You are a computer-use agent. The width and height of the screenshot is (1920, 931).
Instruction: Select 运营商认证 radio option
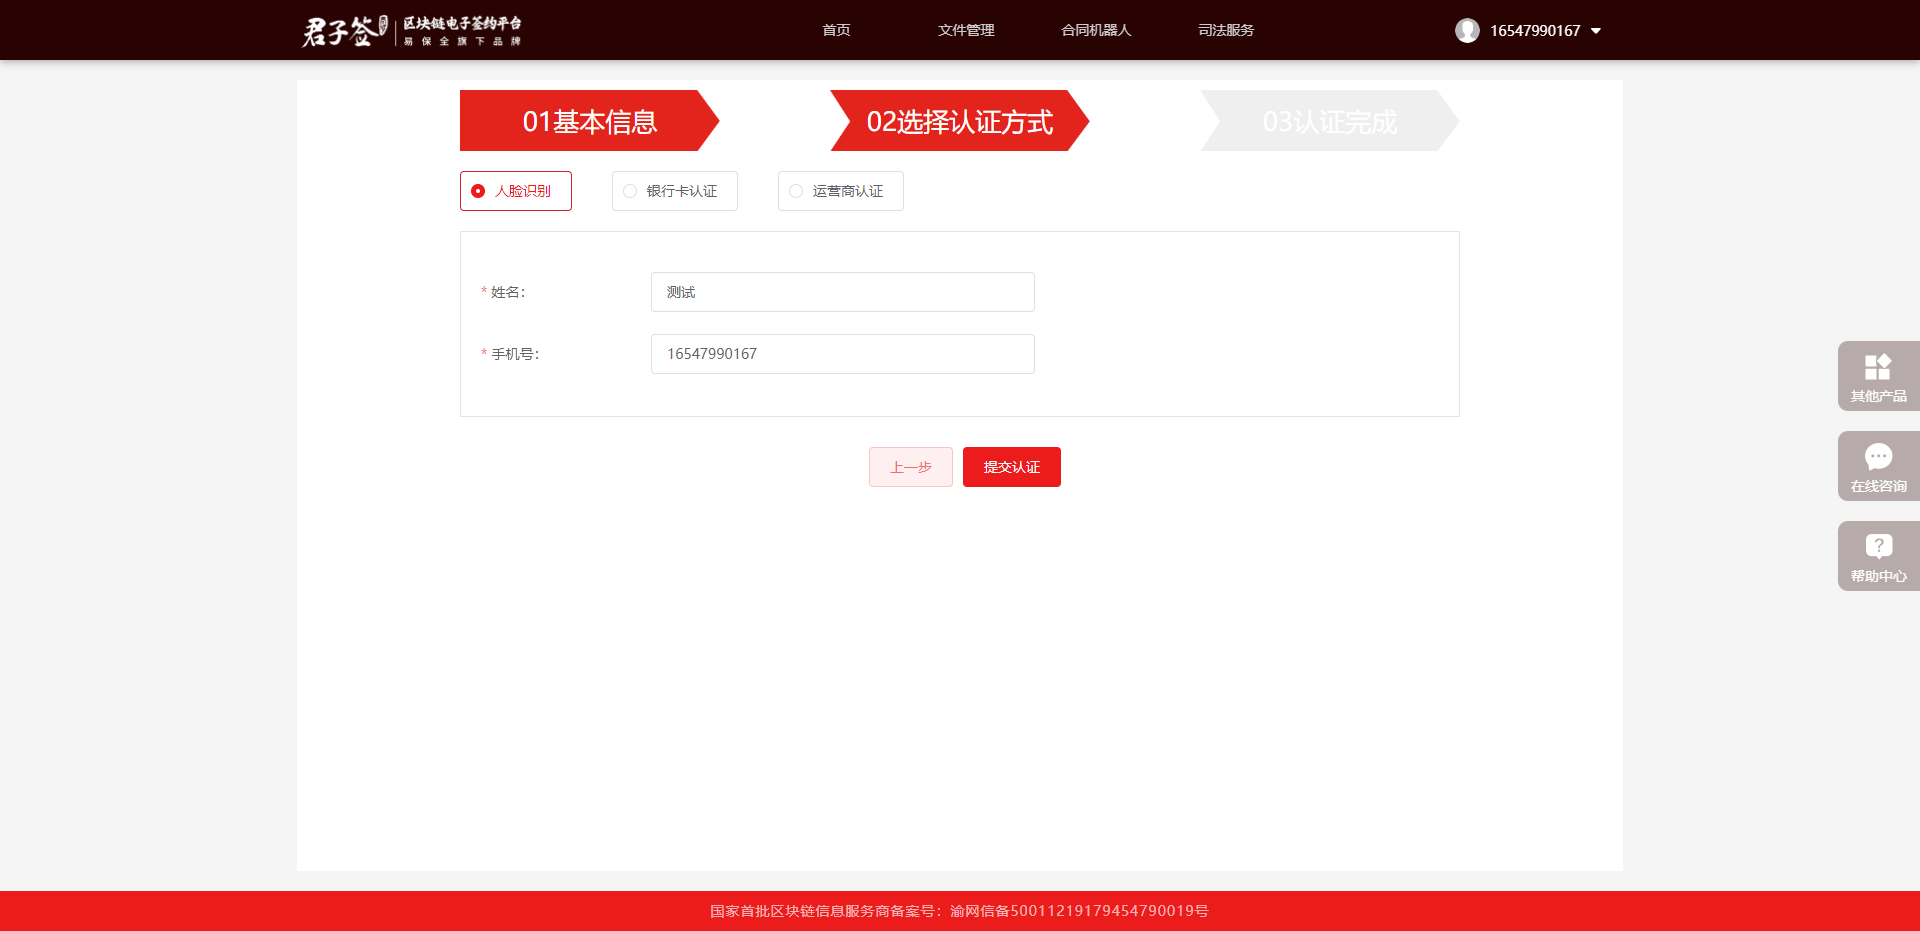pos(796,191)
